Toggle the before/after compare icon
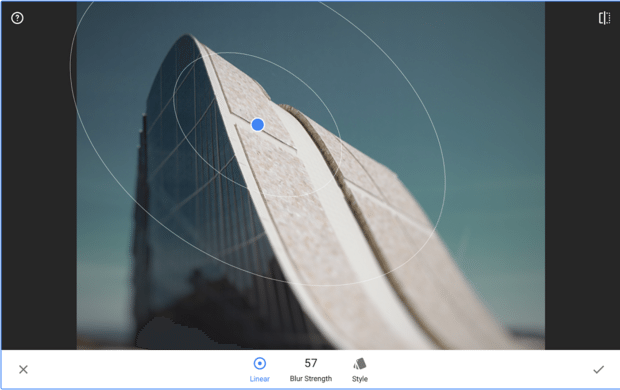 point(604,18)
